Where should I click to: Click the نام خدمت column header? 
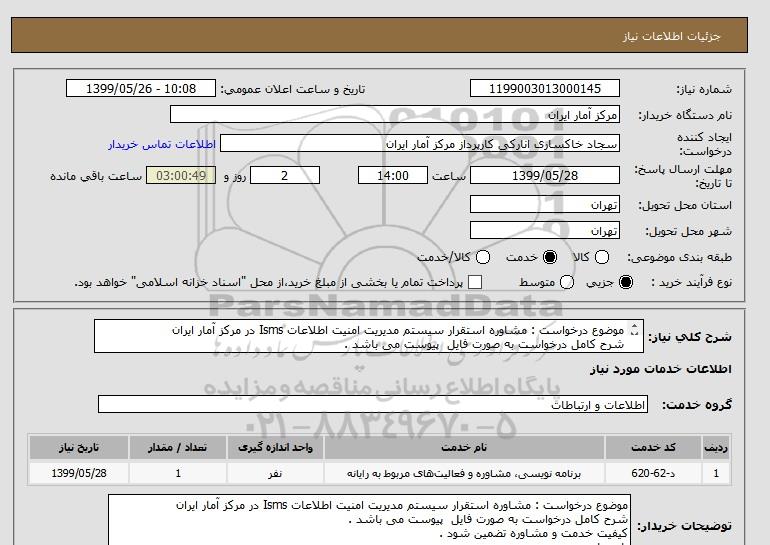464,447
